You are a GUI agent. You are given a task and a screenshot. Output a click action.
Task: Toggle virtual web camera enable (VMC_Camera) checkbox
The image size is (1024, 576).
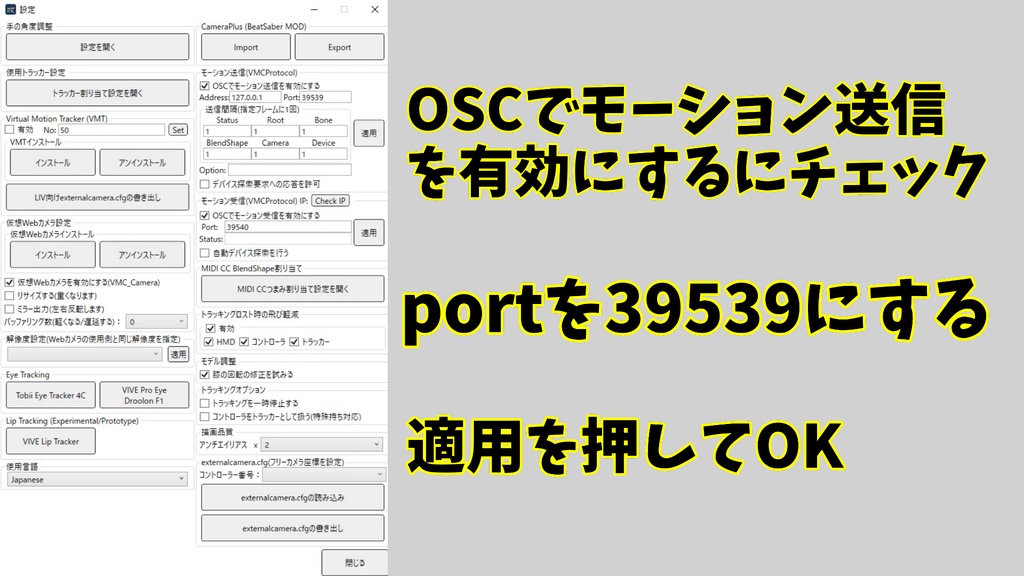tap(10, 282)
